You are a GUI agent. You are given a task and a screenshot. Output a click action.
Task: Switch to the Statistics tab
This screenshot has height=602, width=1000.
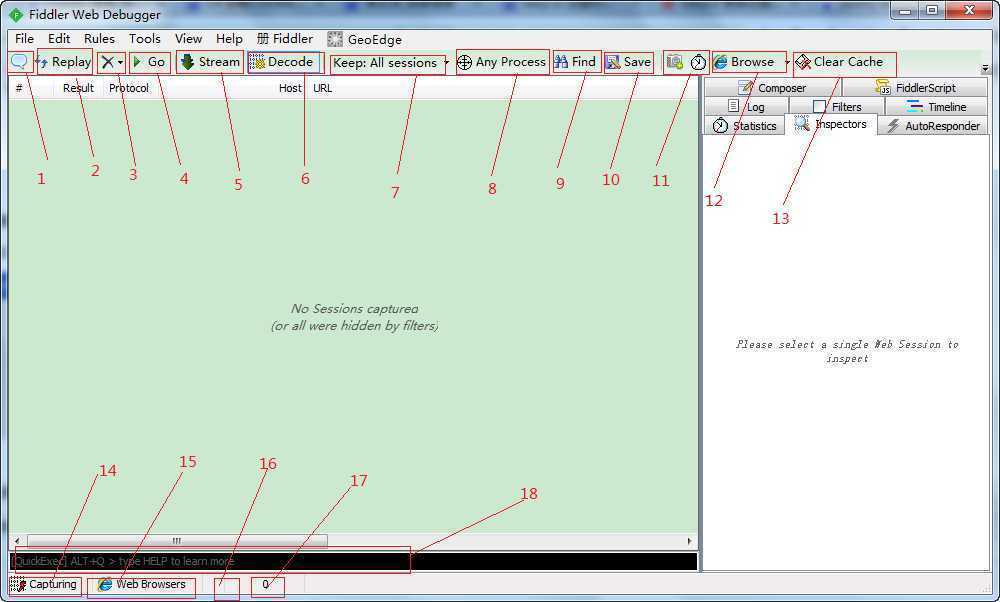[744, 126]
